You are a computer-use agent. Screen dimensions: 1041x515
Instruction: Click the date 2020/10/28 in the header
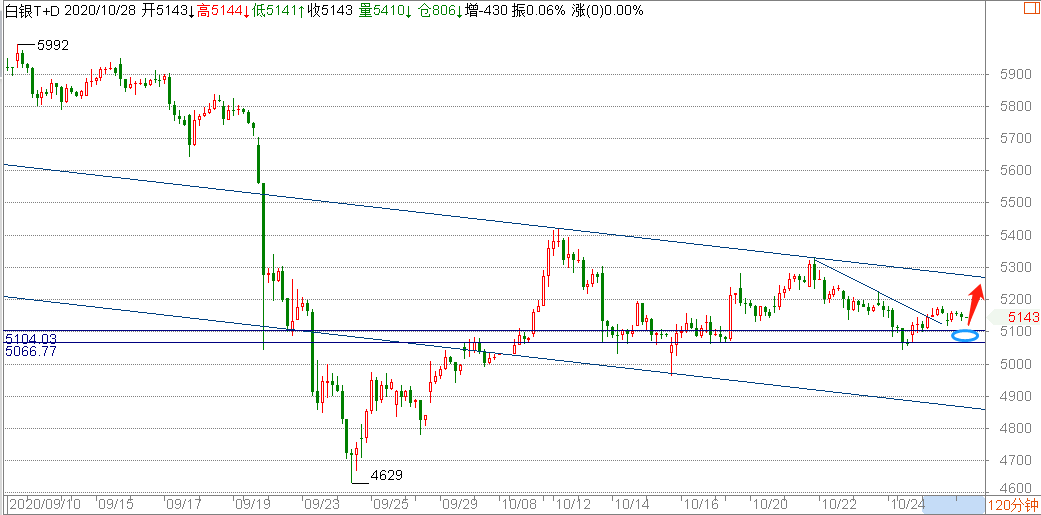98,11
